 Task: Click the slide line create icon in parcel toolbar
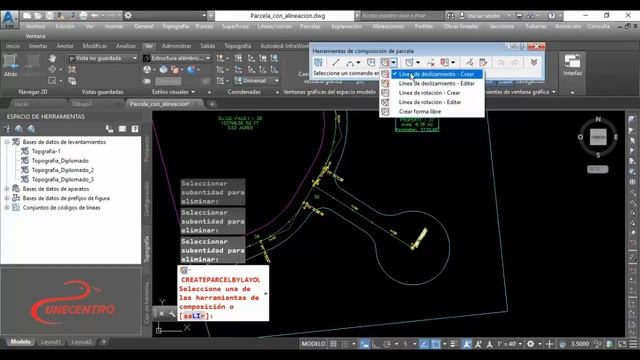coord(384,62)
